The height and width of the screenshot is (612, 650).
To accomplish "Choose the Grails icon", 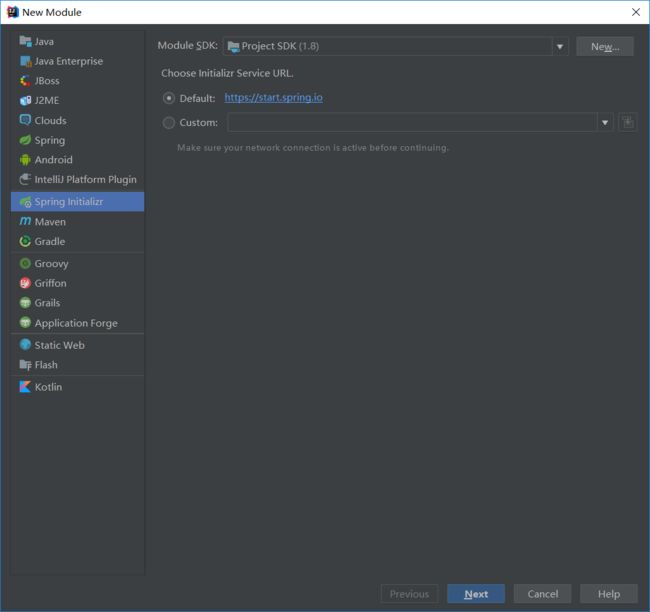I will [x=26, y=303].
